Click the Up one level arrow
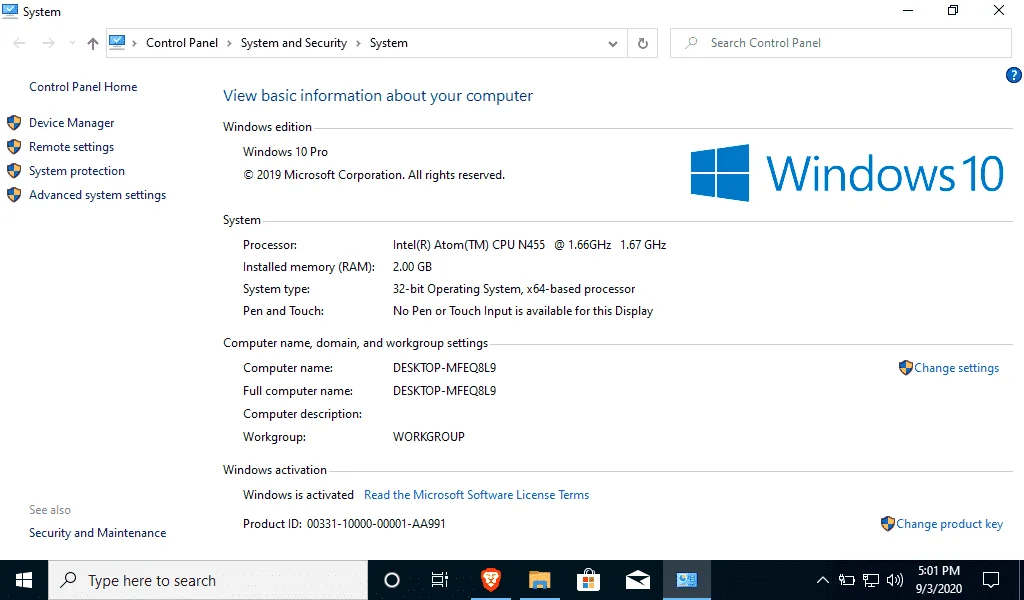Image resolution: width=1024 pixels, height=600 pixels. coord(93,44)
